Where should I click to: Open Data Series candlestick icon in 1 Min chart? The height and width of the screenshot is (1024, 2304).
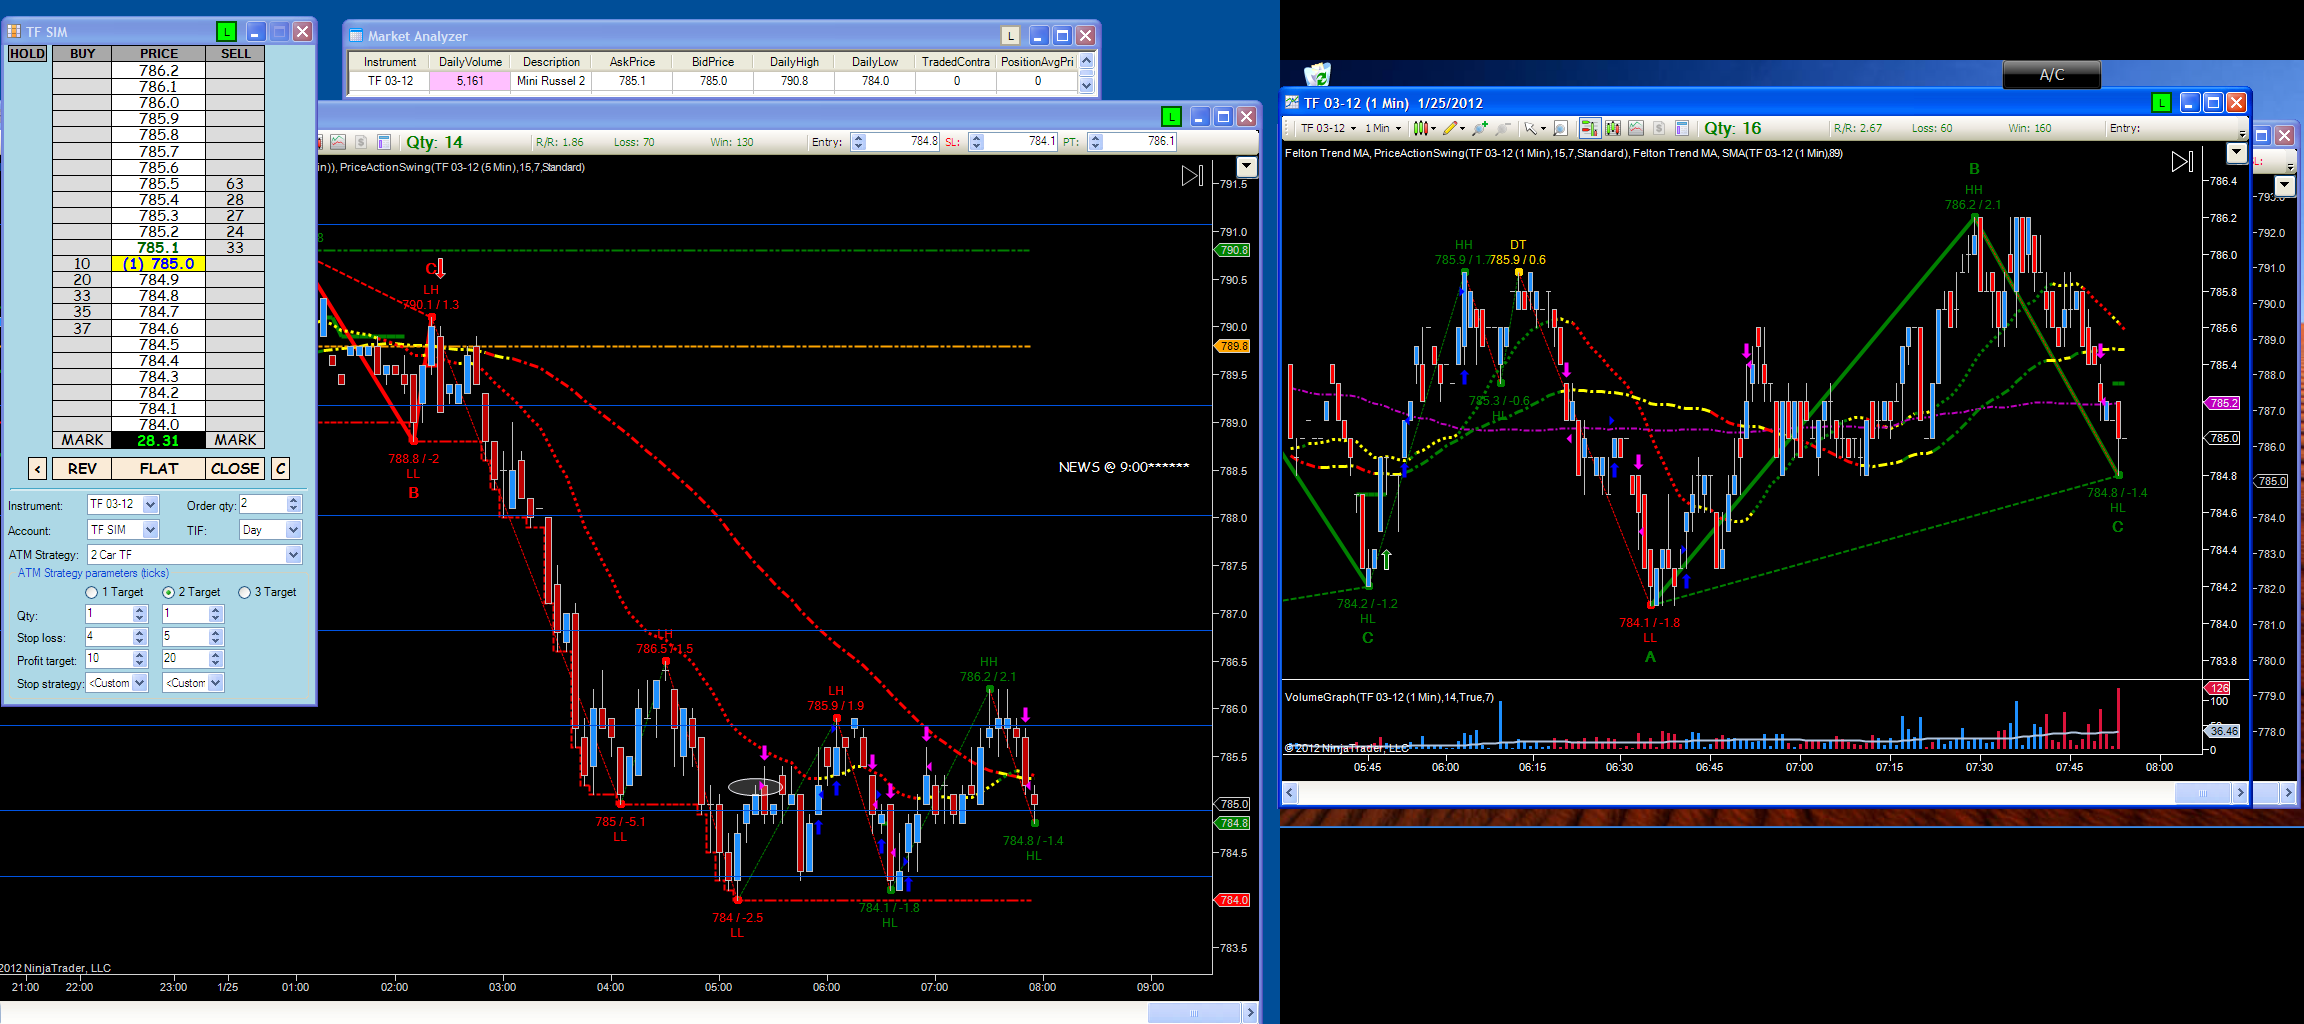(x=1613, y=128)
